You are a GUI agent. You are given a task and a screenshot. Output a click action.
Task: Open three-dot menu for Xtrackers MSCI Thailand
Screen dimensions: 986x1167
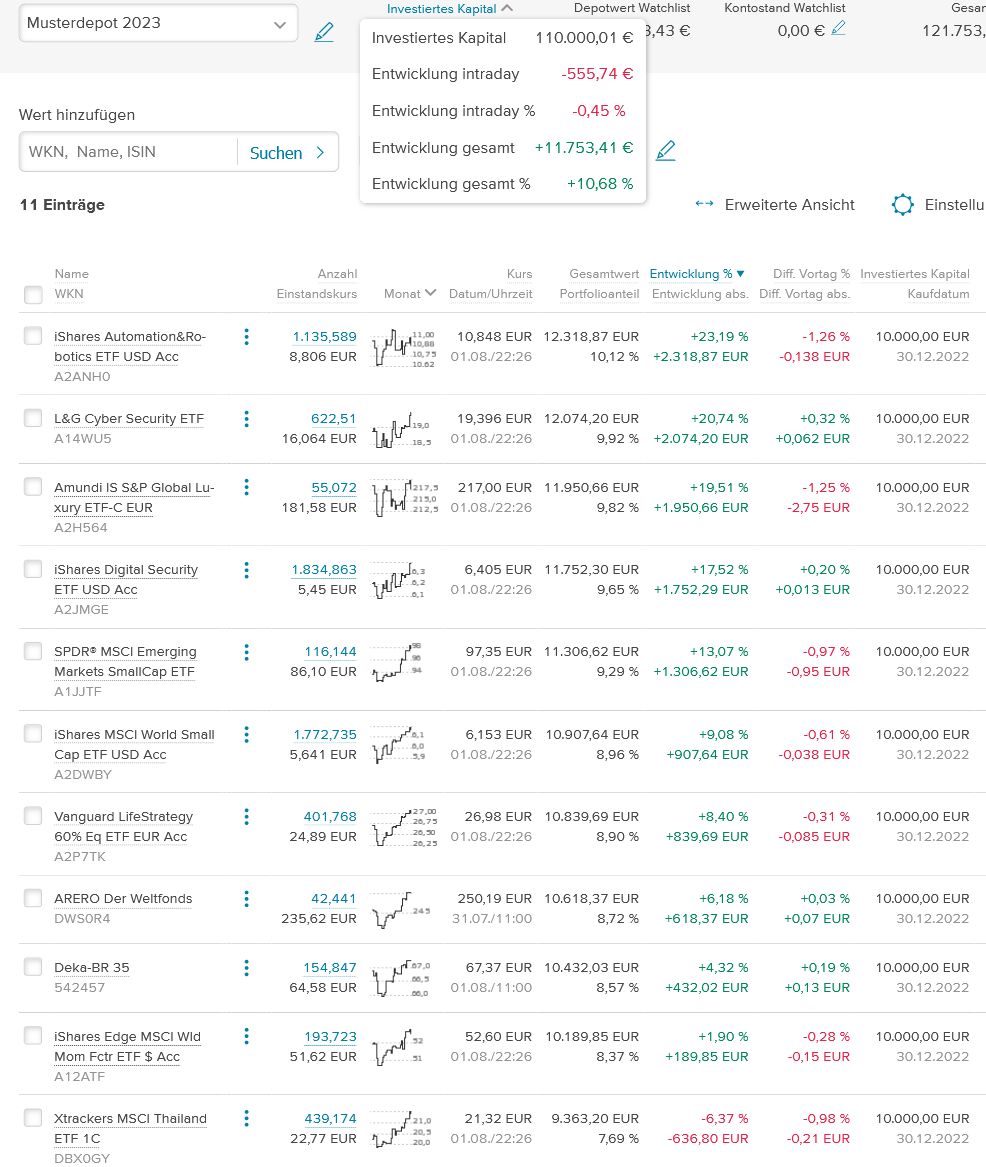246,1119
